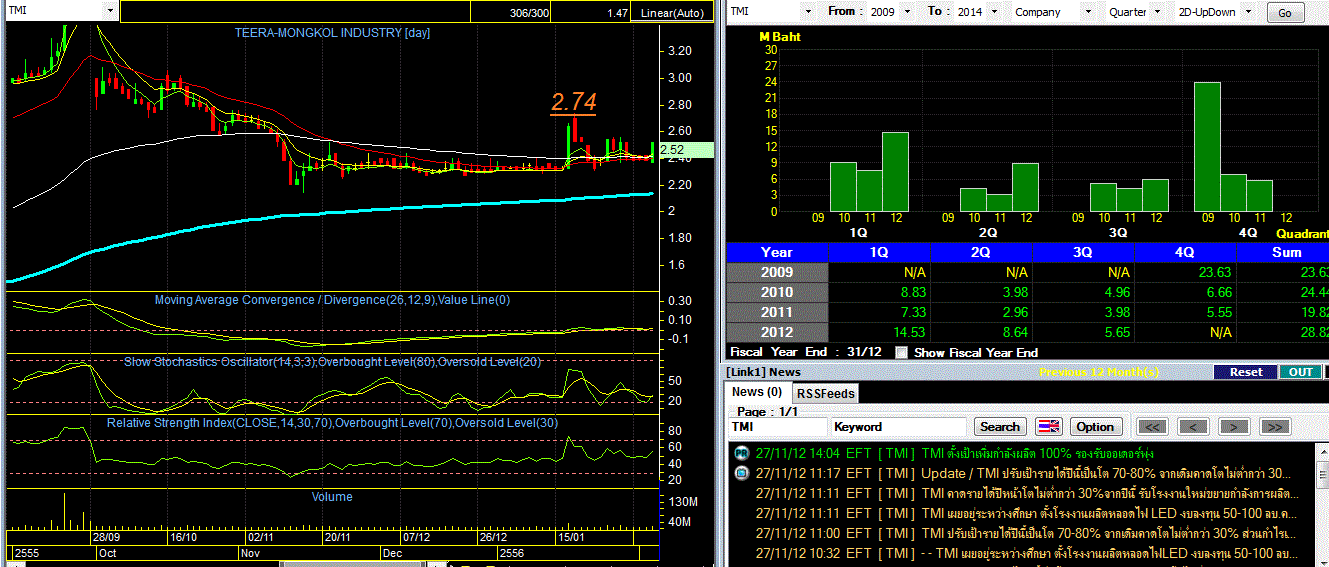Expand the 2D-UpDown chart style dropdown
The height and width of the screenshot is (567, 1329).
coord(1249,12)
